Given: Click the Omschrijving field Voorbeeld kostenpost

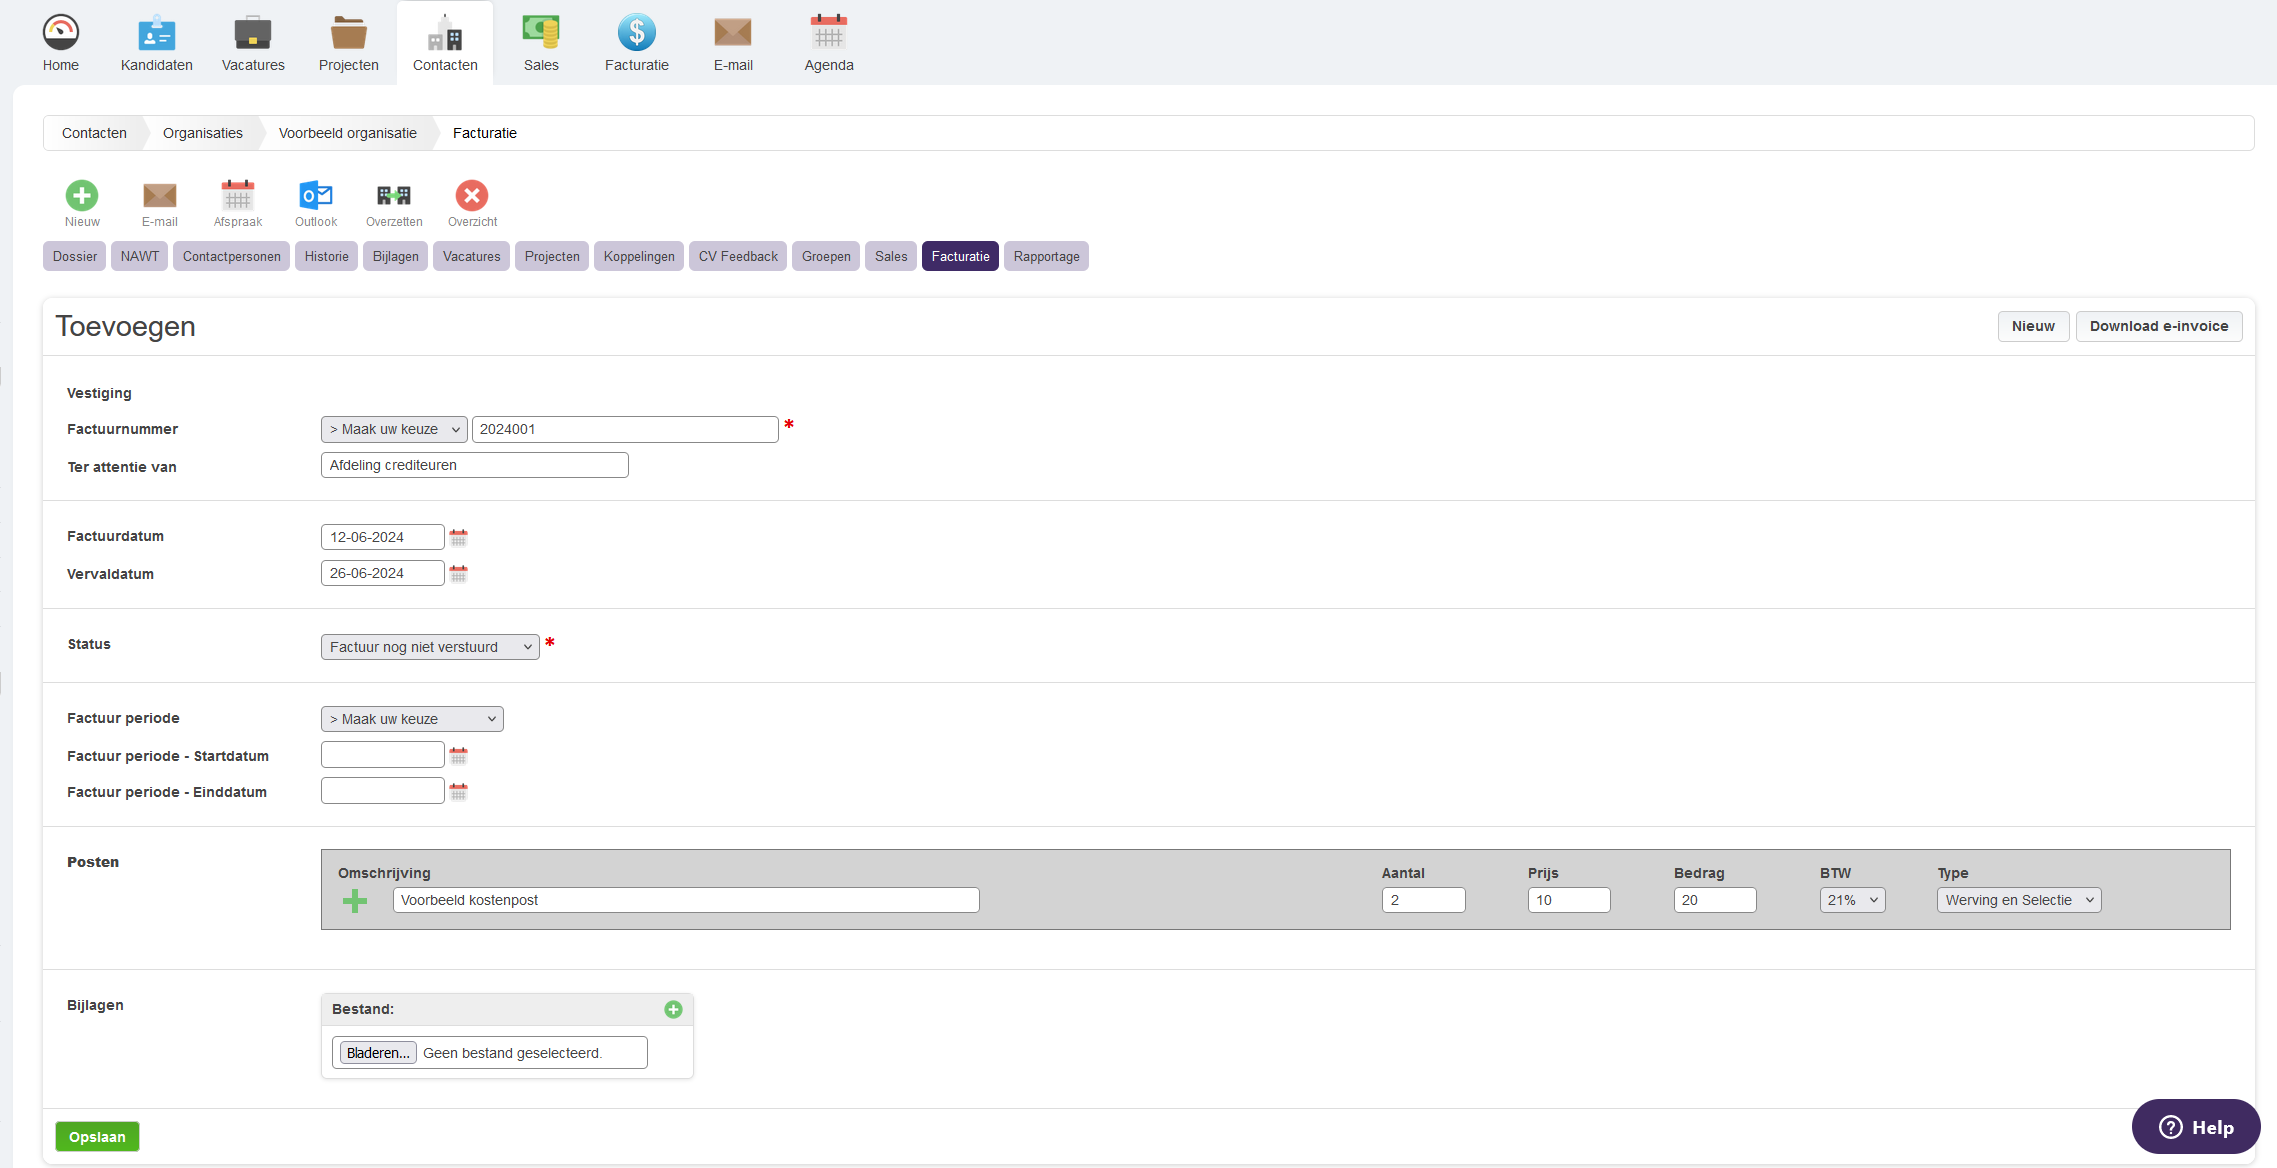Looking at the screenshot, I should pyautogui.click(x=686, y=900).
